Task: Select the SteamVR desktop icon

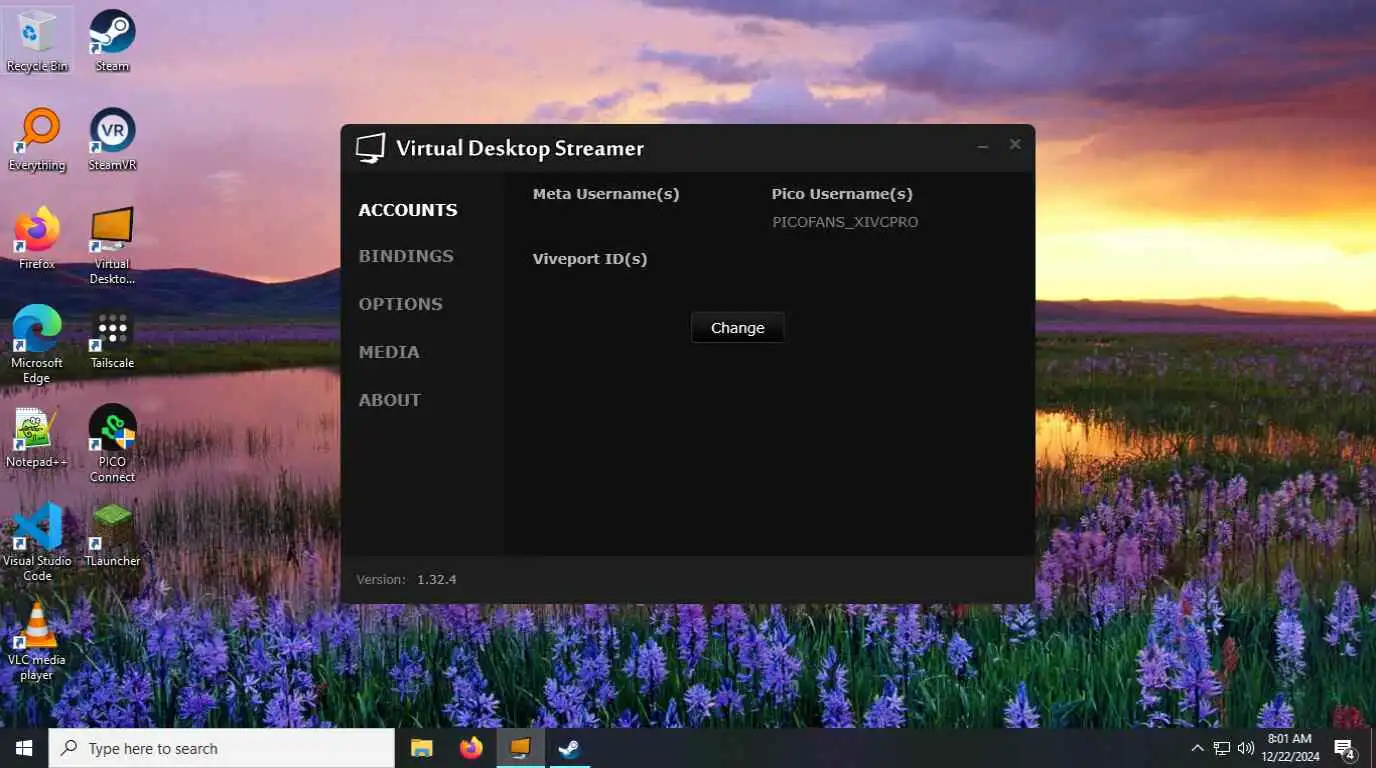Action: tap(112, 140)
